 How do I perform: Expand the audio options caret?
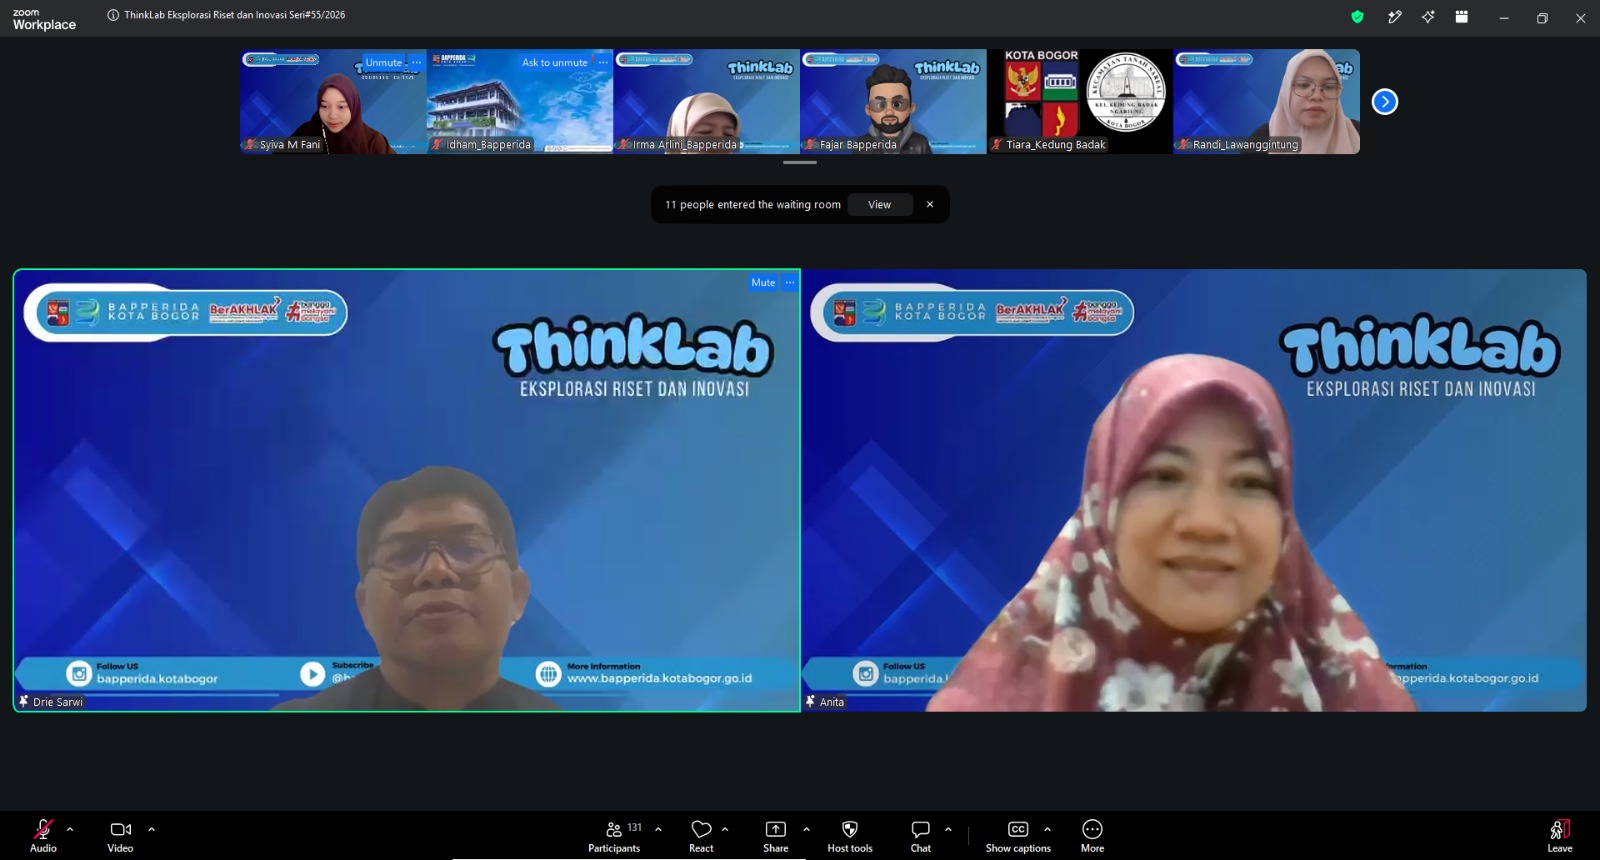pos(70,829)
